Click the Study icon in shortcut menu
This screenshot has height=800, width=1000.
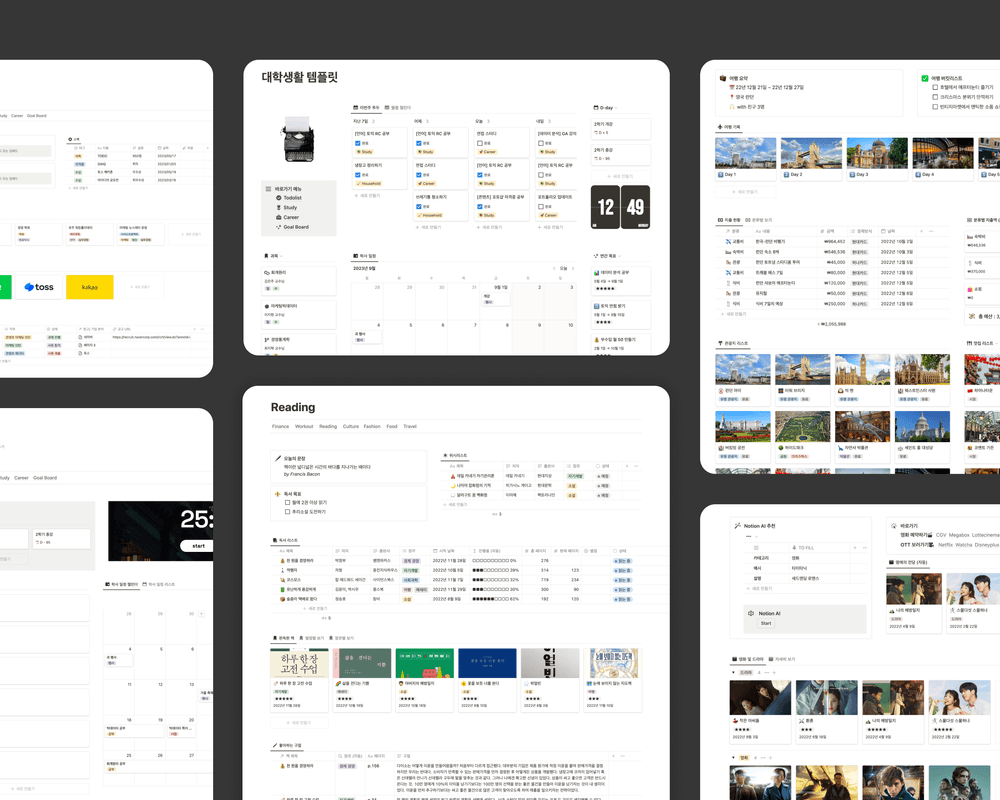point(278,208)
